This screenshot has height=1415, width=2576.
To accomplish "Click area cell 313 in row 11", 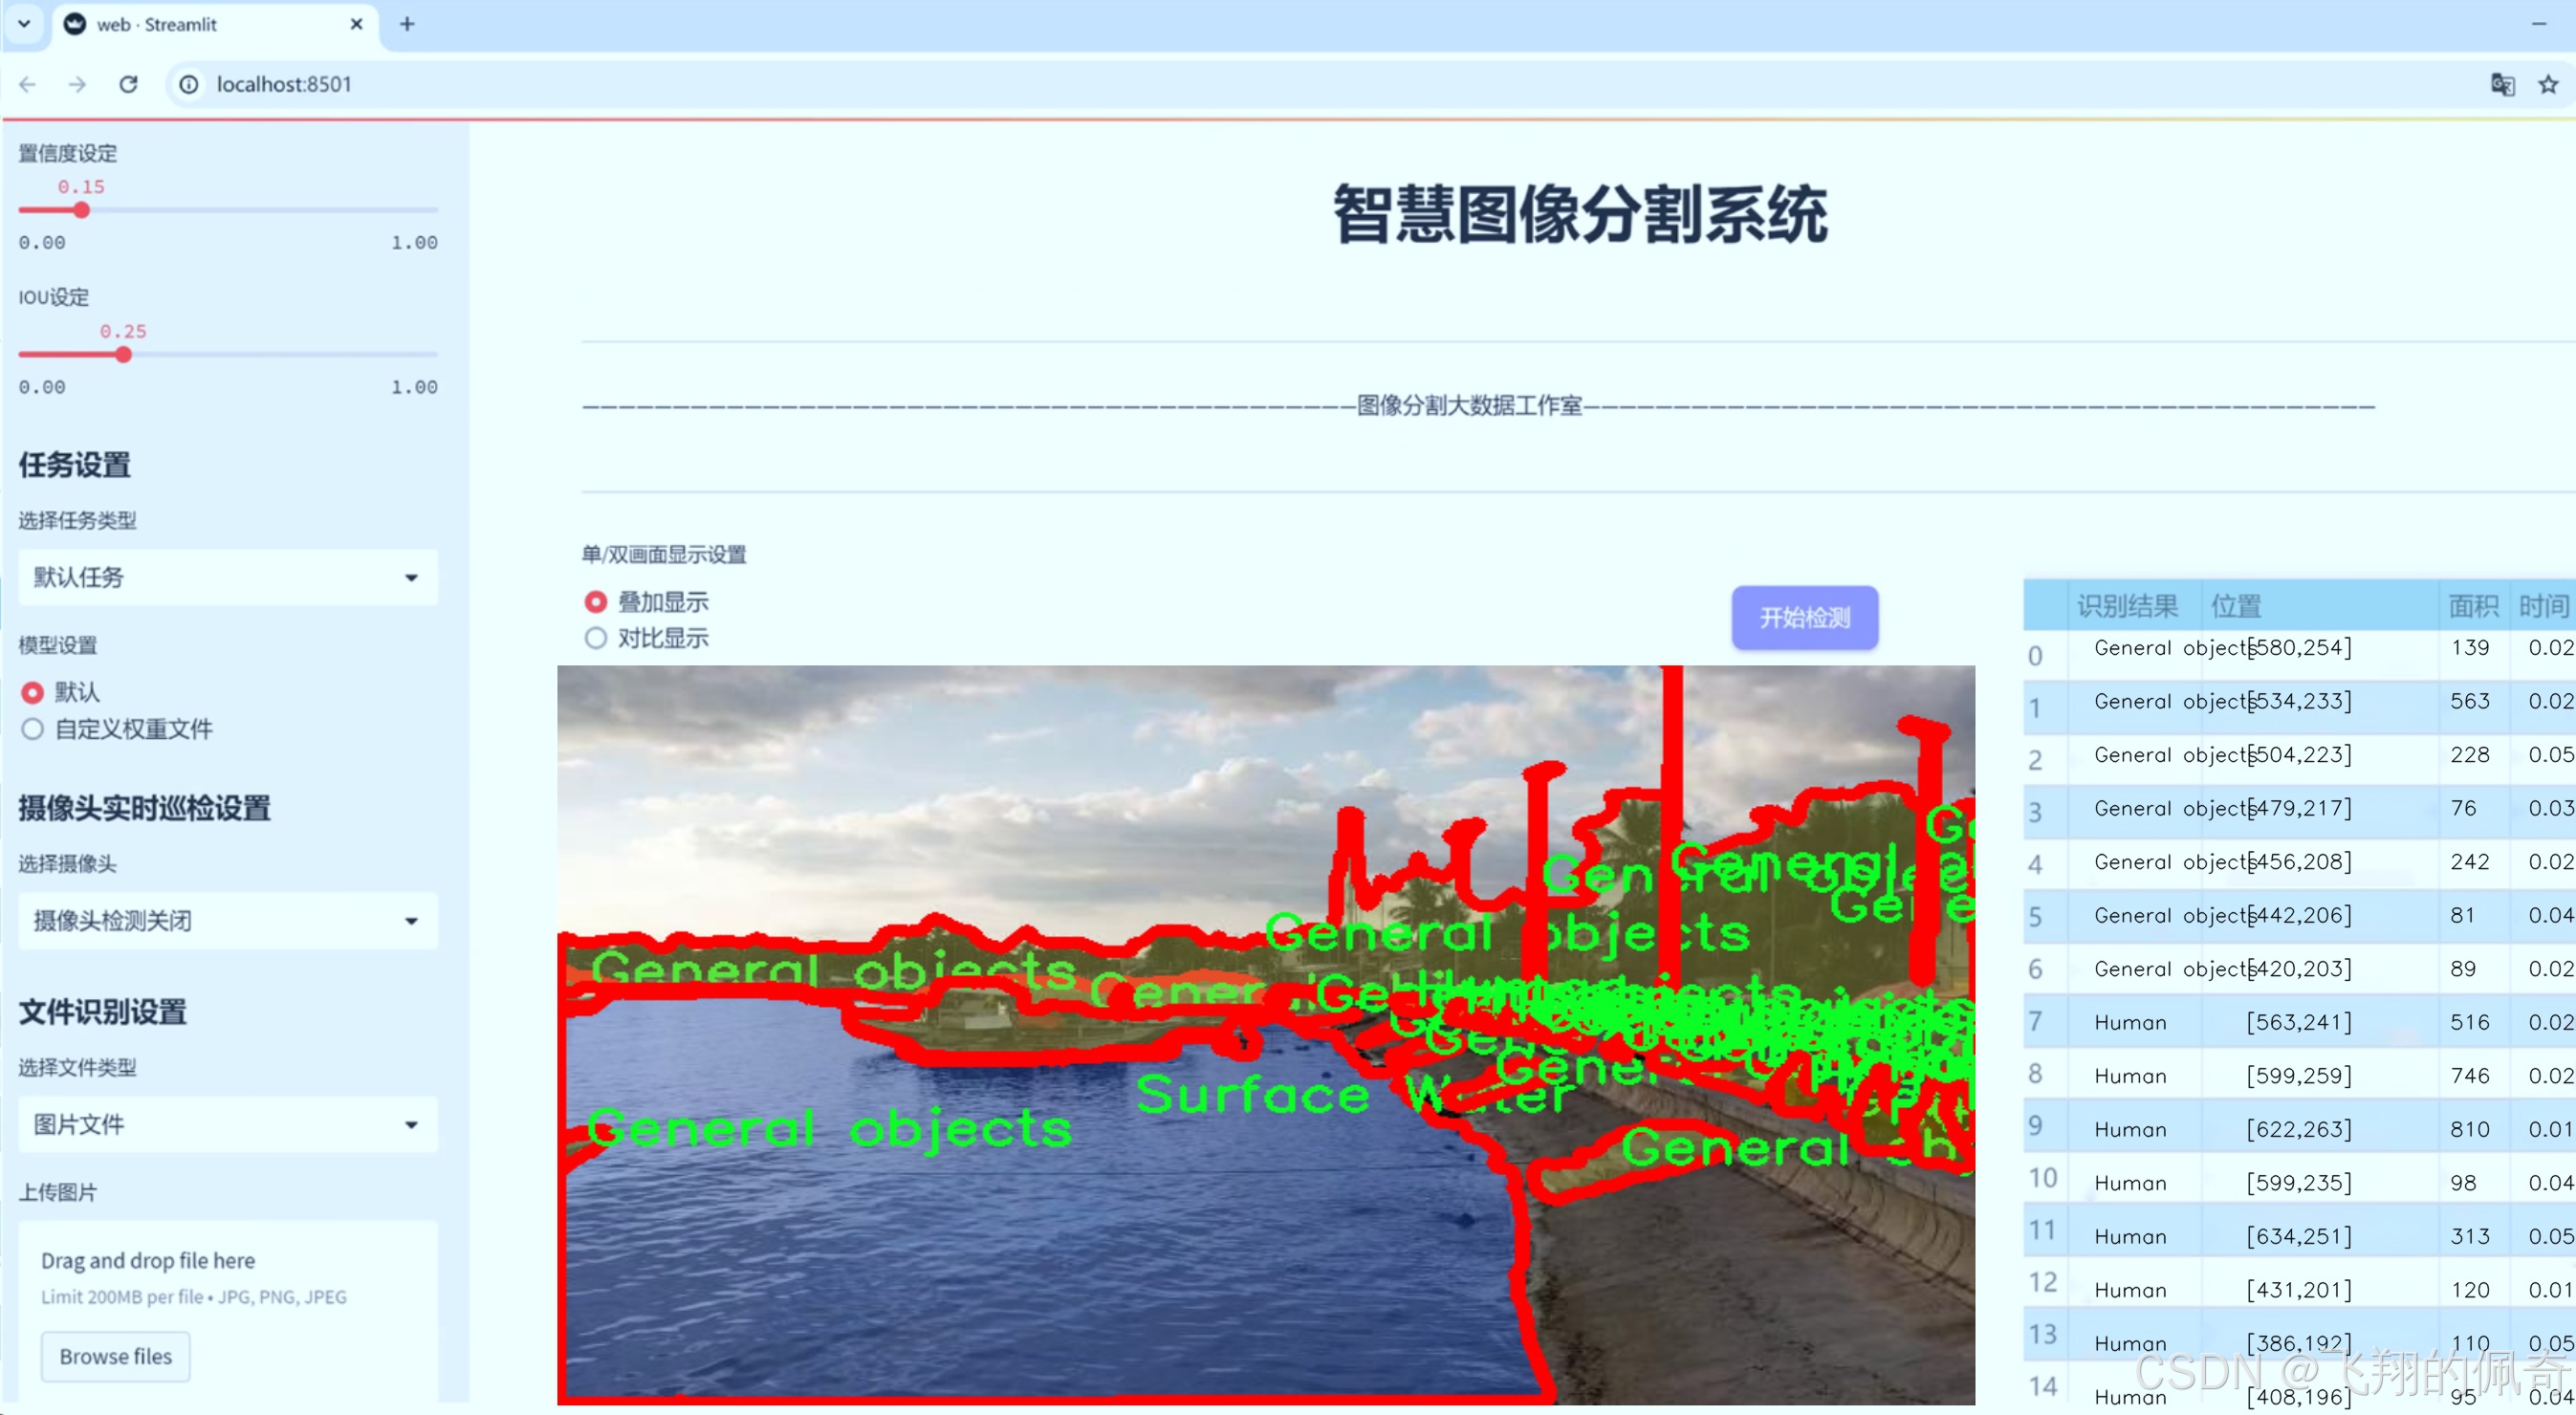I will [2469, 1236].
